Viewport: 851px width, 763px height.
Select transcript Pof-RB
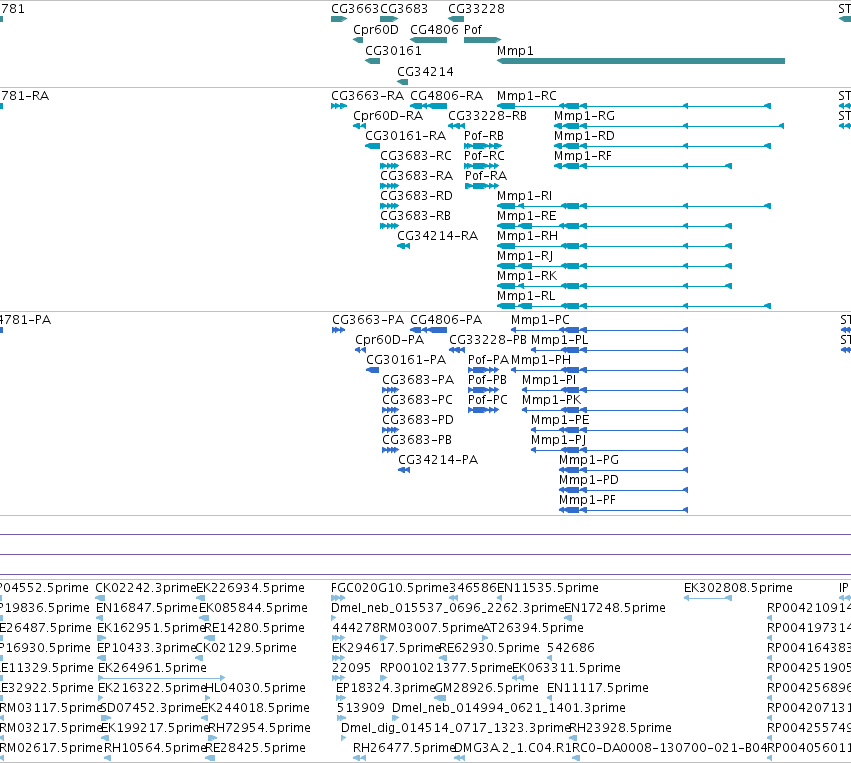point(484,136)
